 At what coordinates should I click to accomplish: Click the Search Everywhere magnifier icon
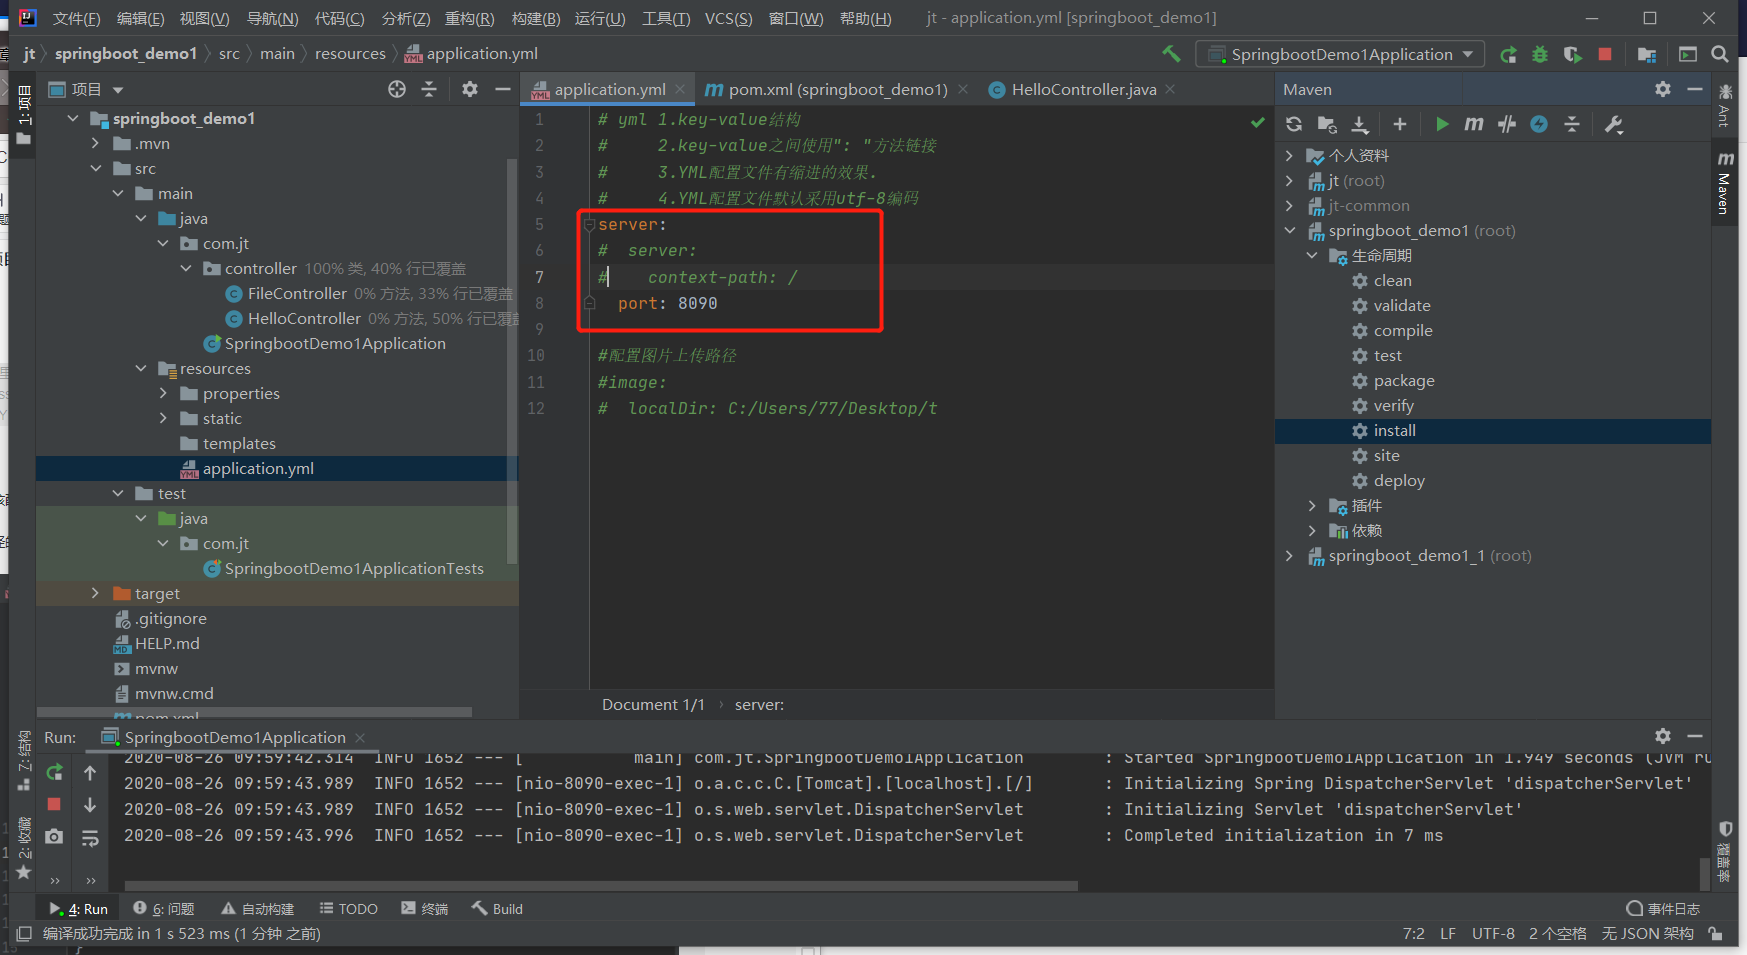(x=1720, y=54)
